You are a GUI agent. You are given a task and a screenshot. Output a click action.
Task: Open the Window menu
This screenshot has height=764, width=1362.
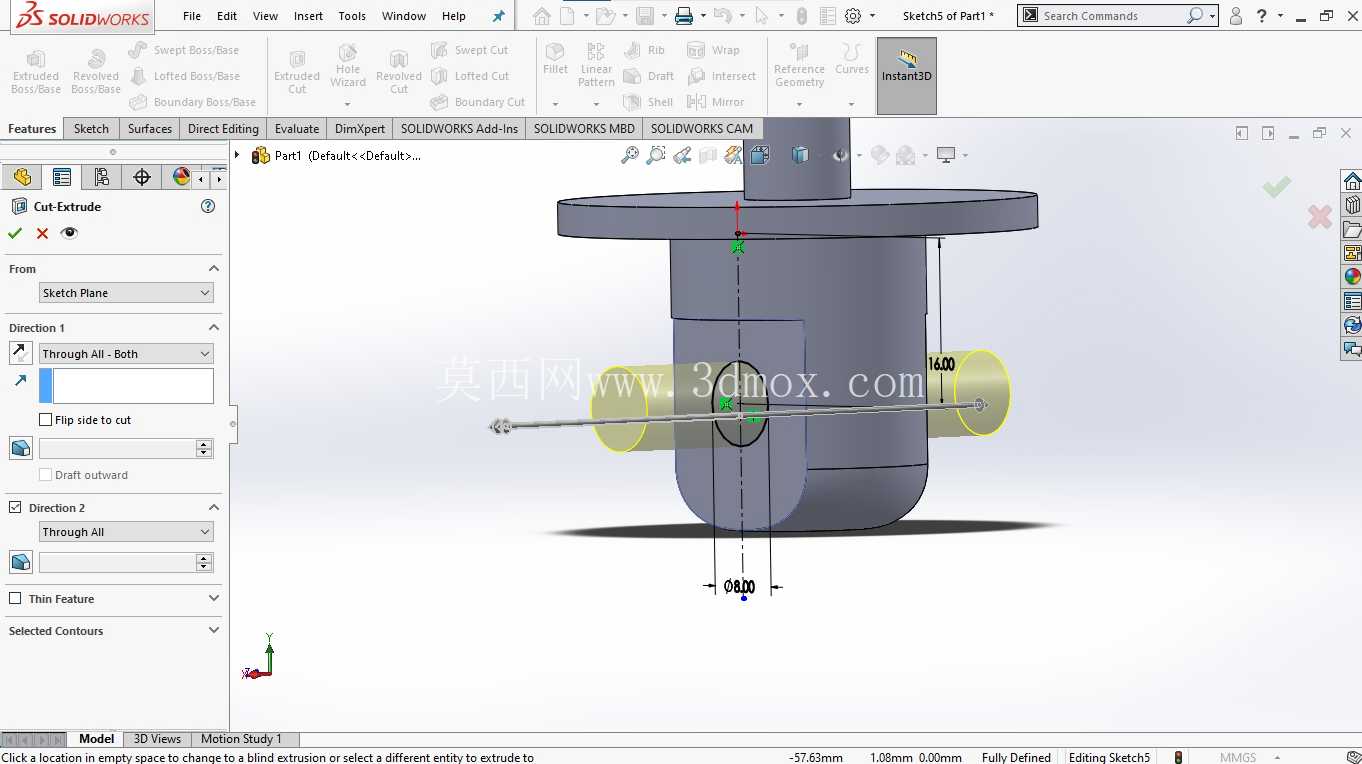pos(404,16)
